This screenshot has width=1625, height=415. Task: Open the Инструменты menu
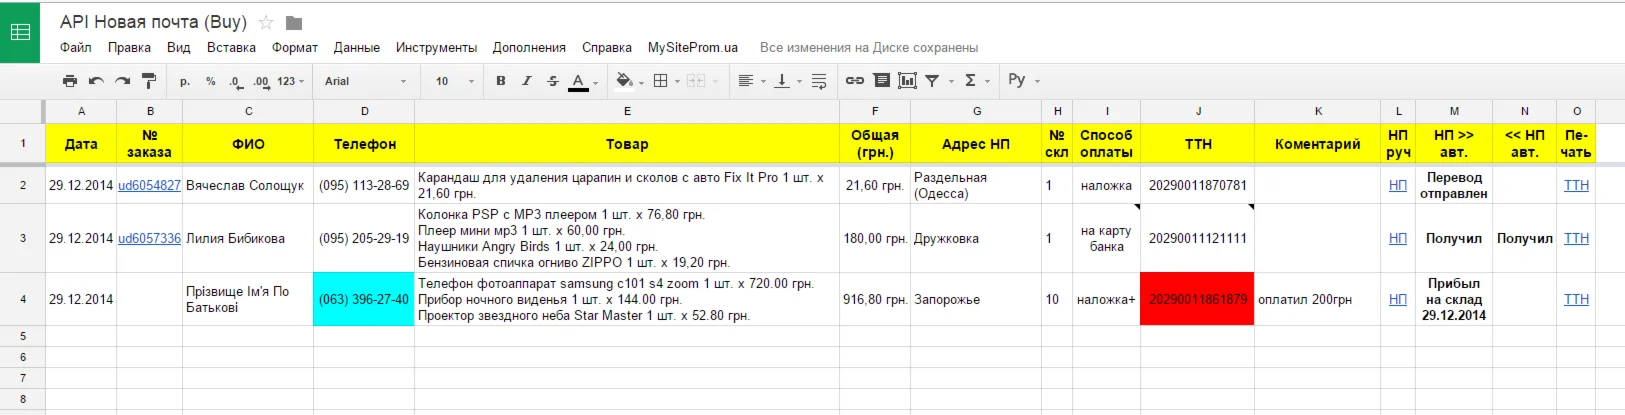click(436, 47)
